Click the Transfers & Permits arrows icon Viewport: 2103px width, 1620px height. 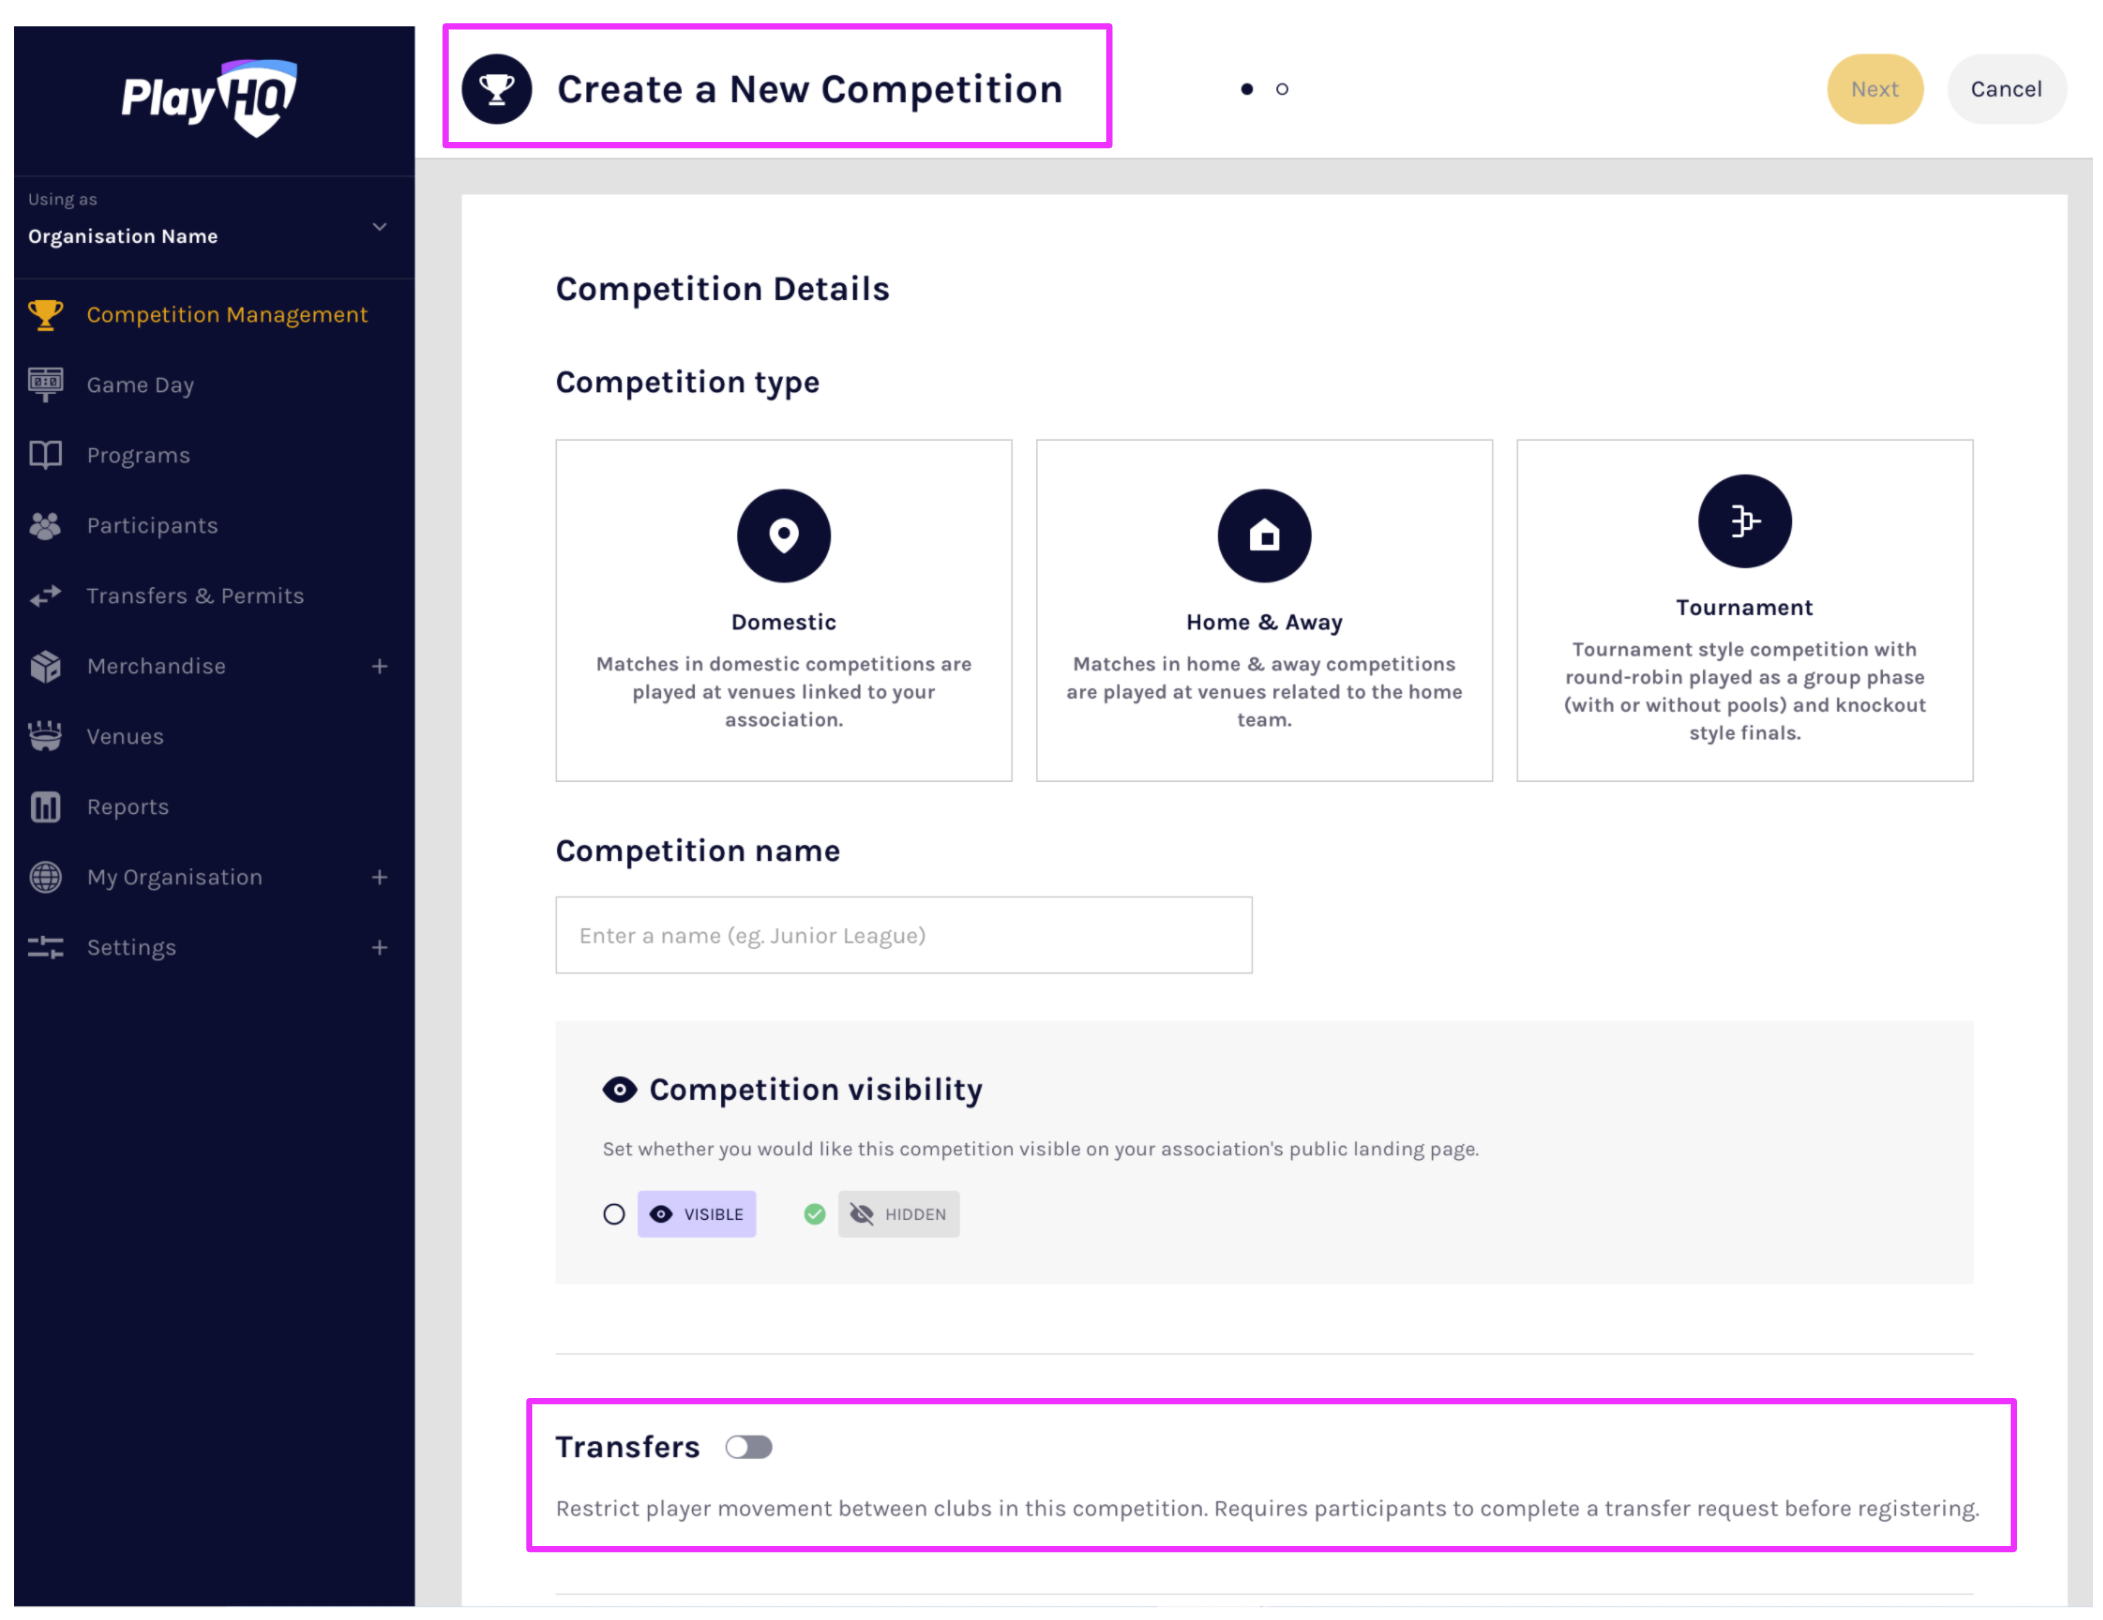pos(45,596)
